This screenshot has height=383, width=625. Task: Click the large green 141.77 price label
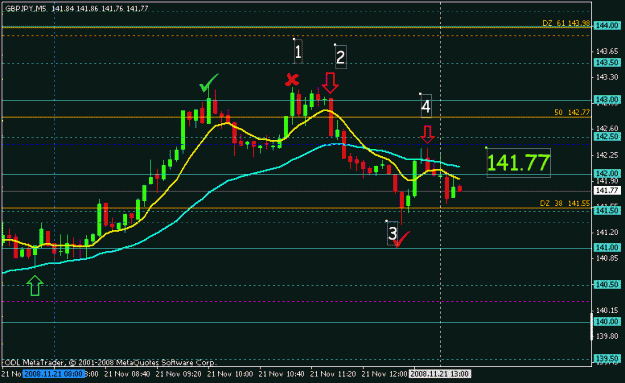click(x=519, y=163)
